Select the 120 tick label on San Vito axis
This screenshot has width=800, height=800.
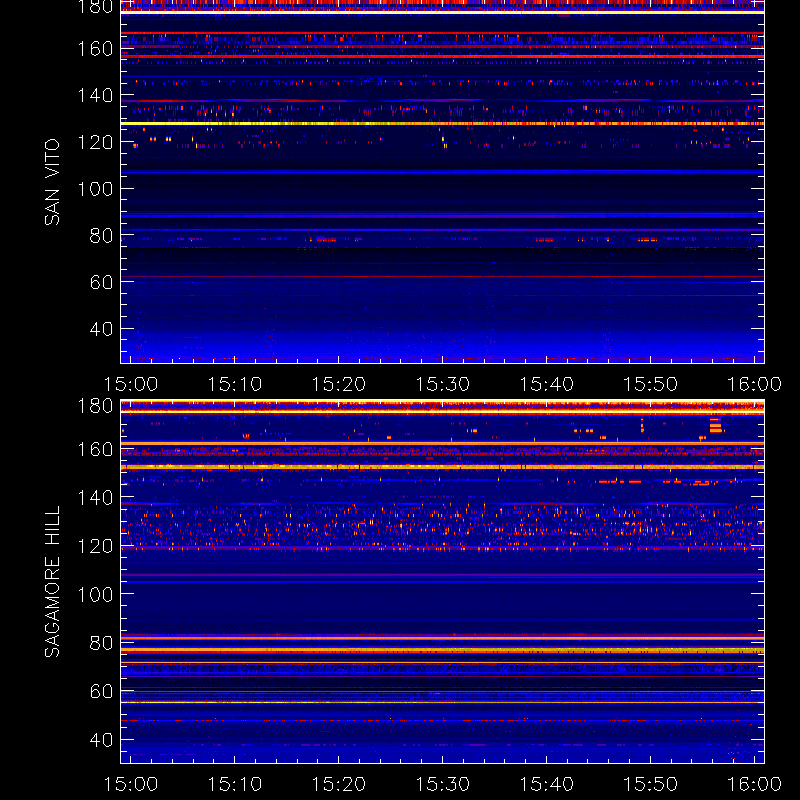pos(95,142)
